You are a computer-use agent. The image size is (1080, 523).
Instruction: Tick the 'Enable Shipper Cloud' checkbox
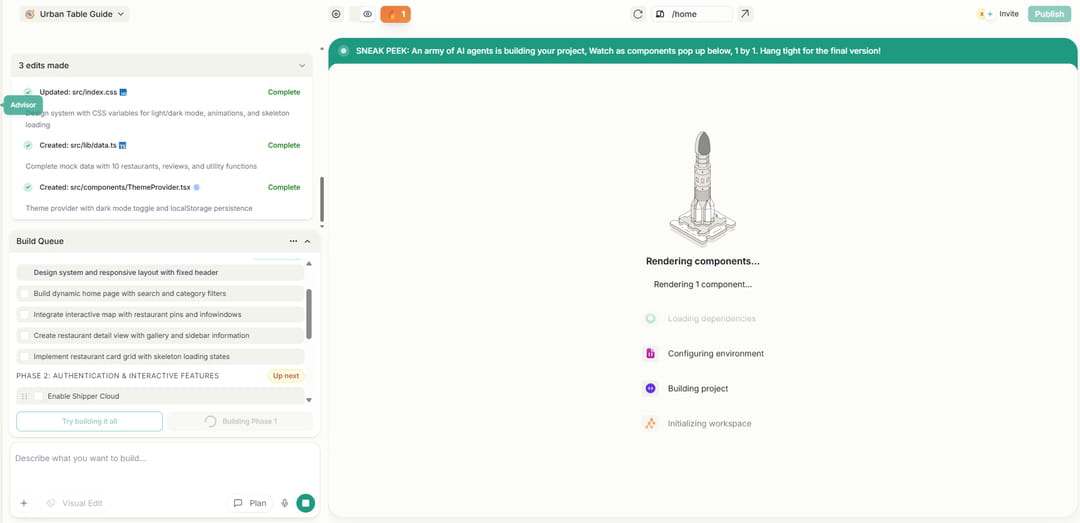pyautogui.click(x=38, y=397)
